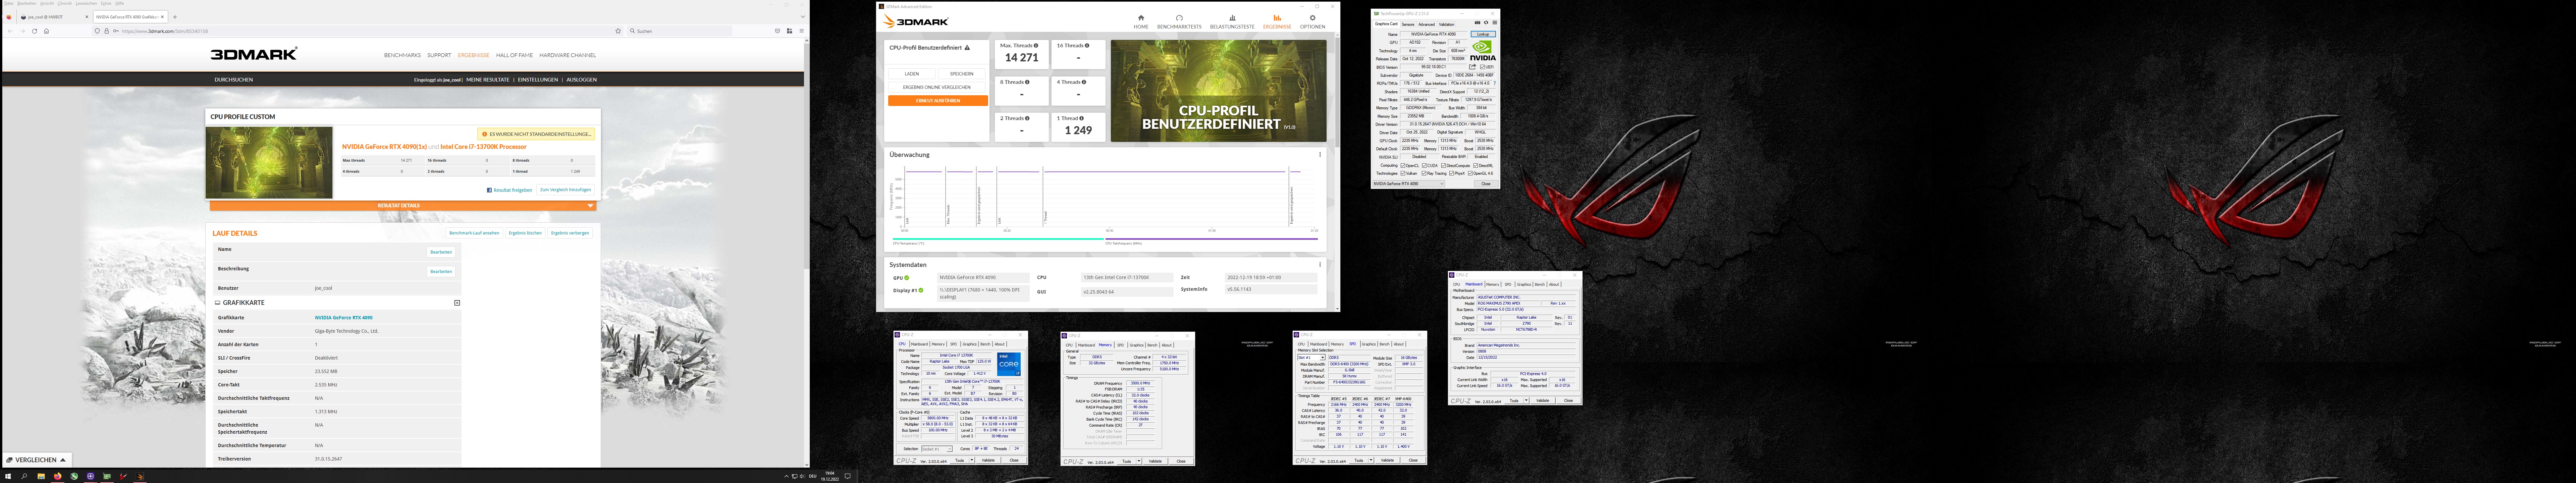This screenshot has height=483, width=2576.
Task: Switch to joe_cool @ HWBOT tab
Action: click(x=55, y=17)
